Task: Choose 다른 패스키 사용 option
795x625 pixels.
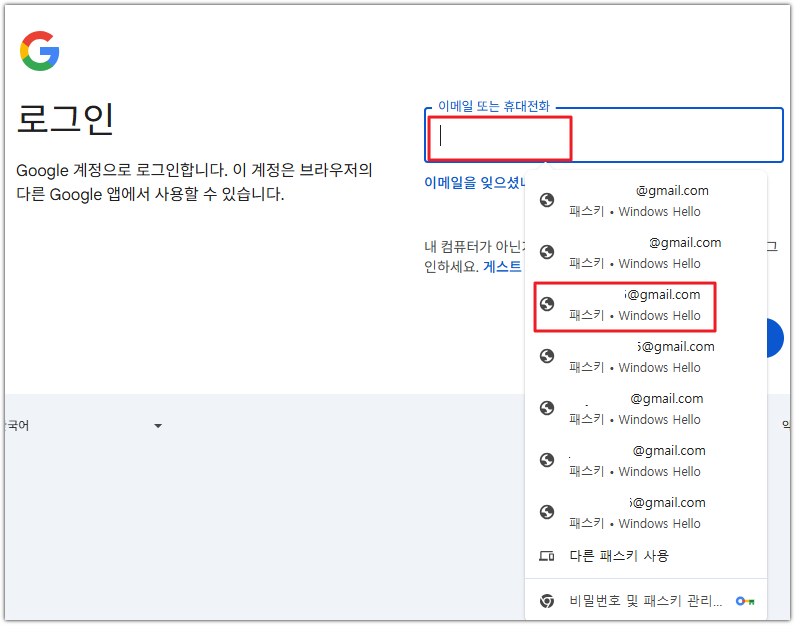Action: coord(646,556)
